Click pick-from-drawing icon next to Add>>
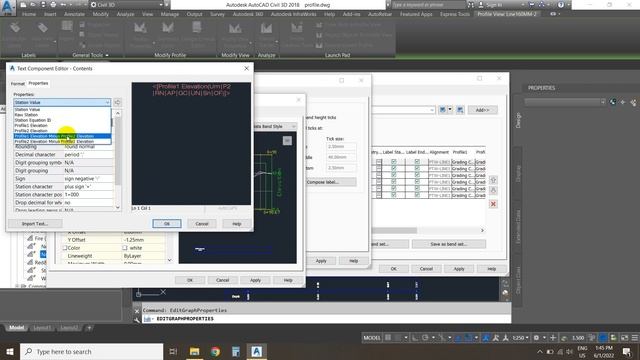The height and width of the screenshot is (360, 640). [x=460, y=110]
